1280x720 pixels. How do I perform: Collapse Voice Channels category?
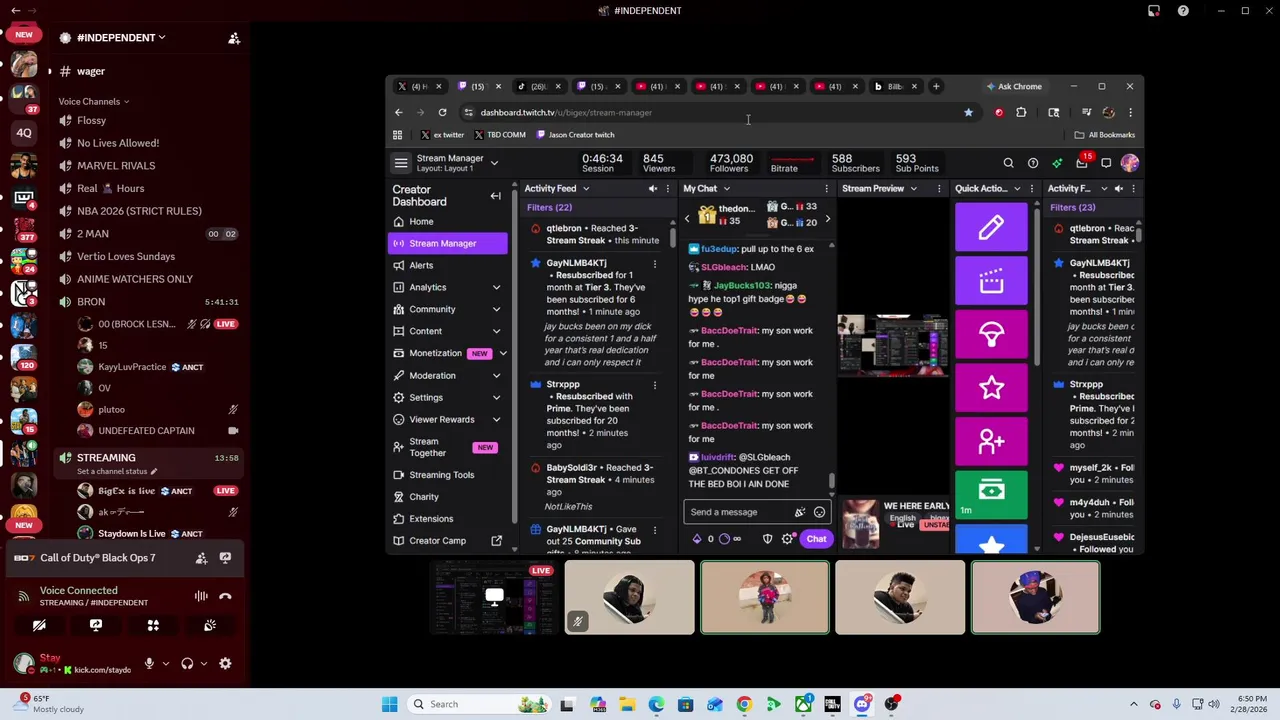[93, 101]
